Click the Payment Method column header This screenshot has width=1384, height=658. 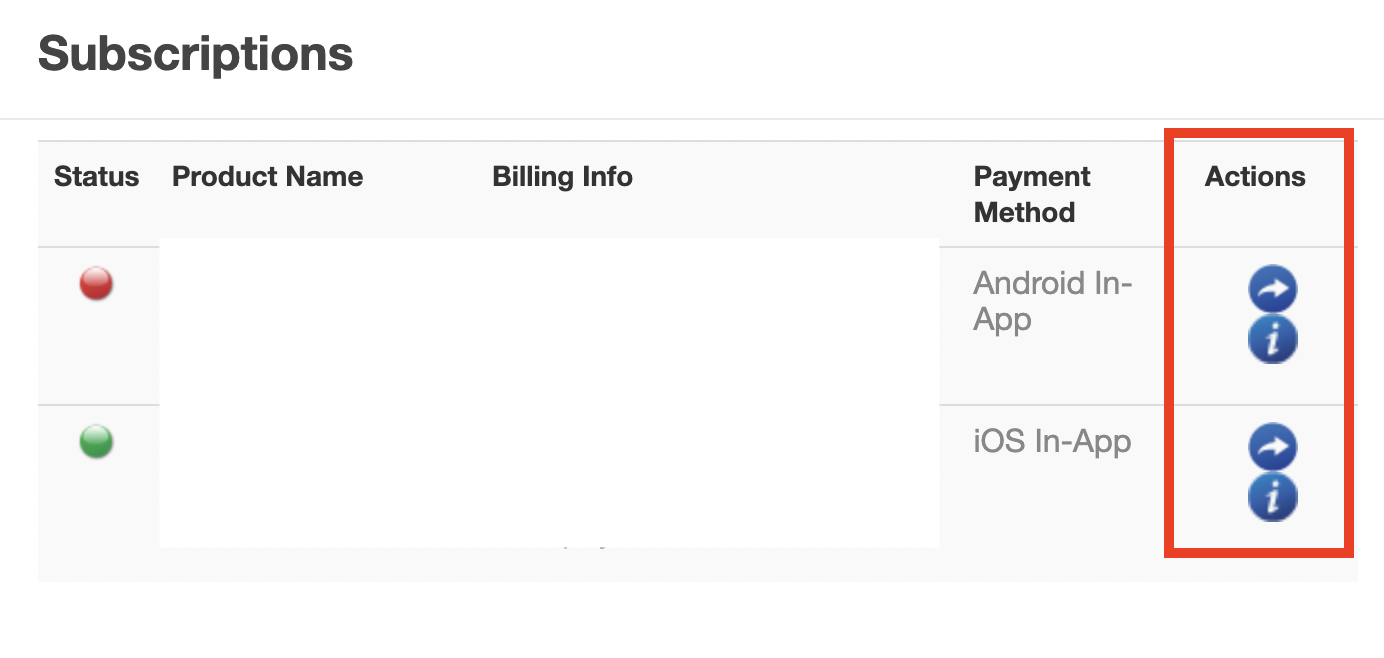[x=1031, y=194]
